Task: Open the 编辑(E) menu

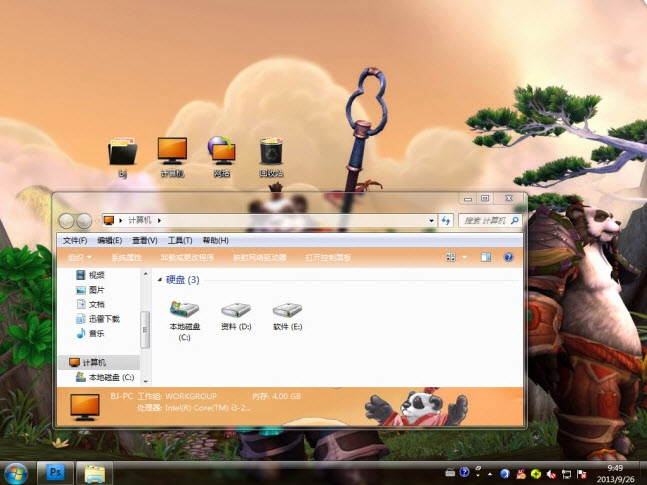Action: coord(109,240)
